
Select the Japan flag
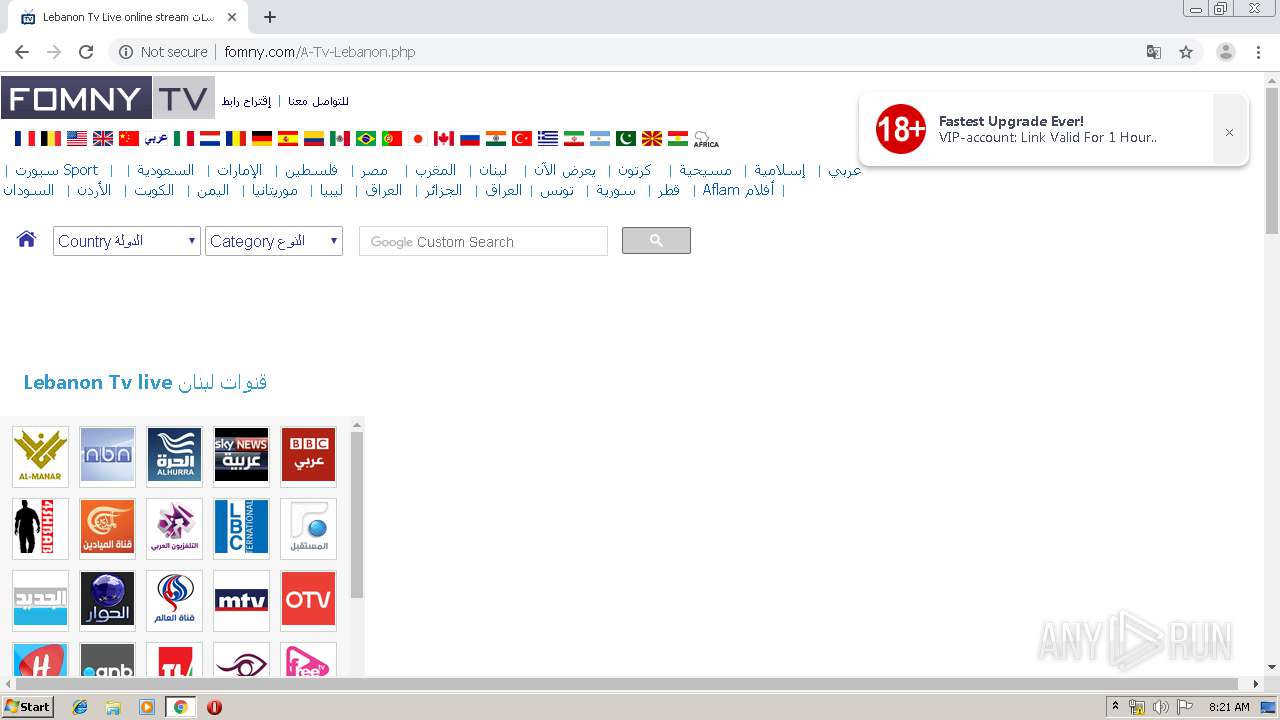418,139
